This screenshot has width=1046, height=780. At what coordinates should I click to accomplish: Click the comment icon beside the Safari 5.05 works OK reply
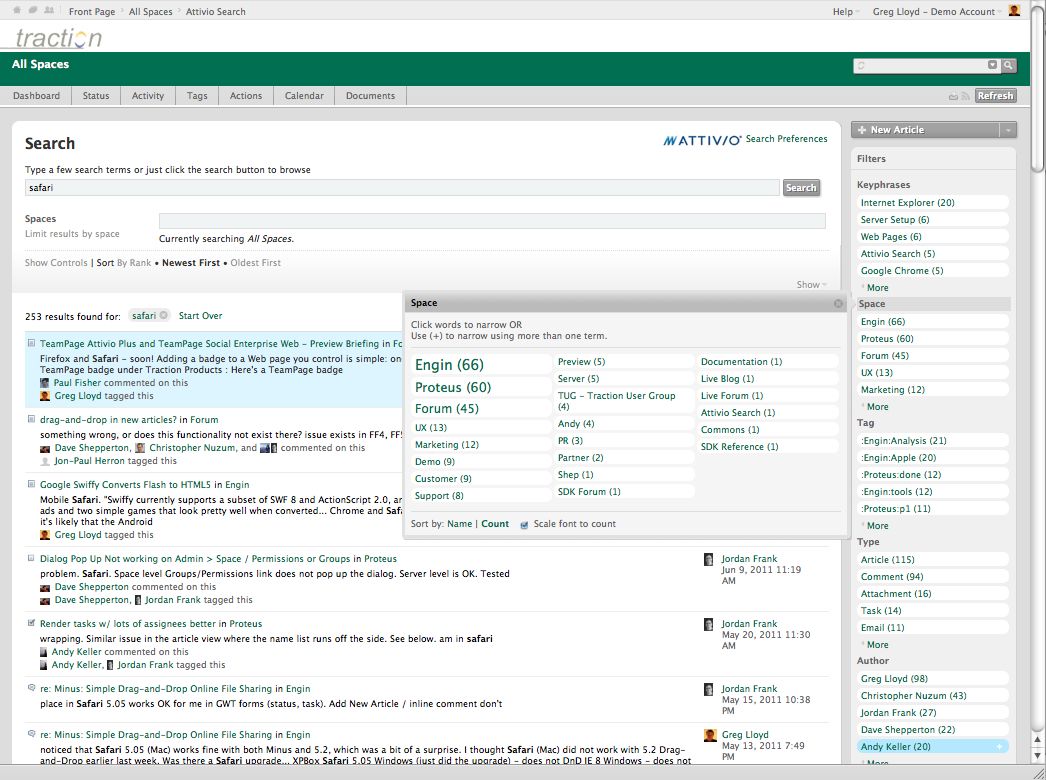31,688
